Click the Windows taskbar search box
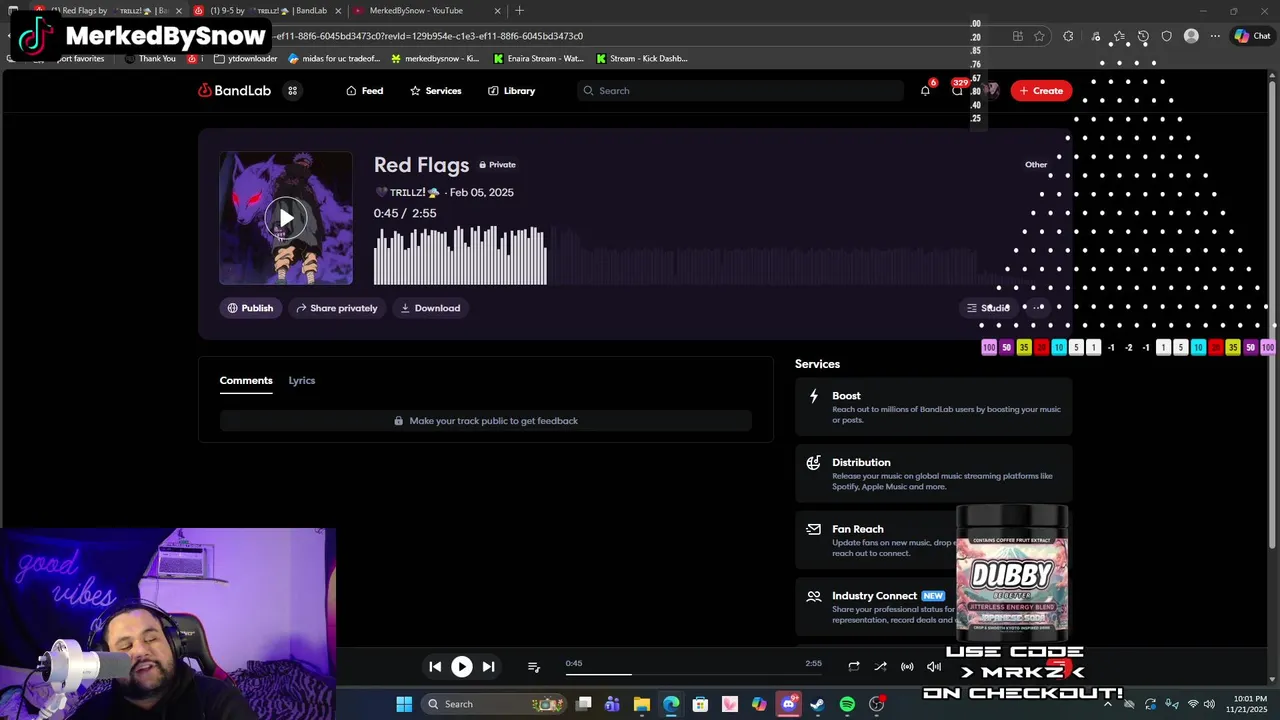The image size is (1280, 720). click(495, 704)
